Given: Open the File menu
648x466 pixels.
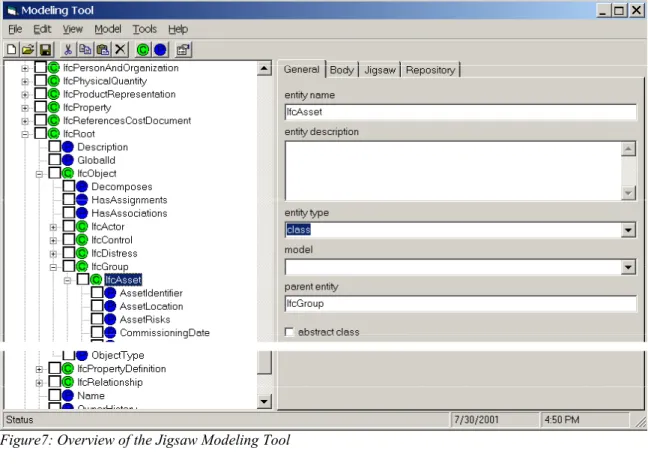Looking at the screenshot, I should (x=15, y=29).
